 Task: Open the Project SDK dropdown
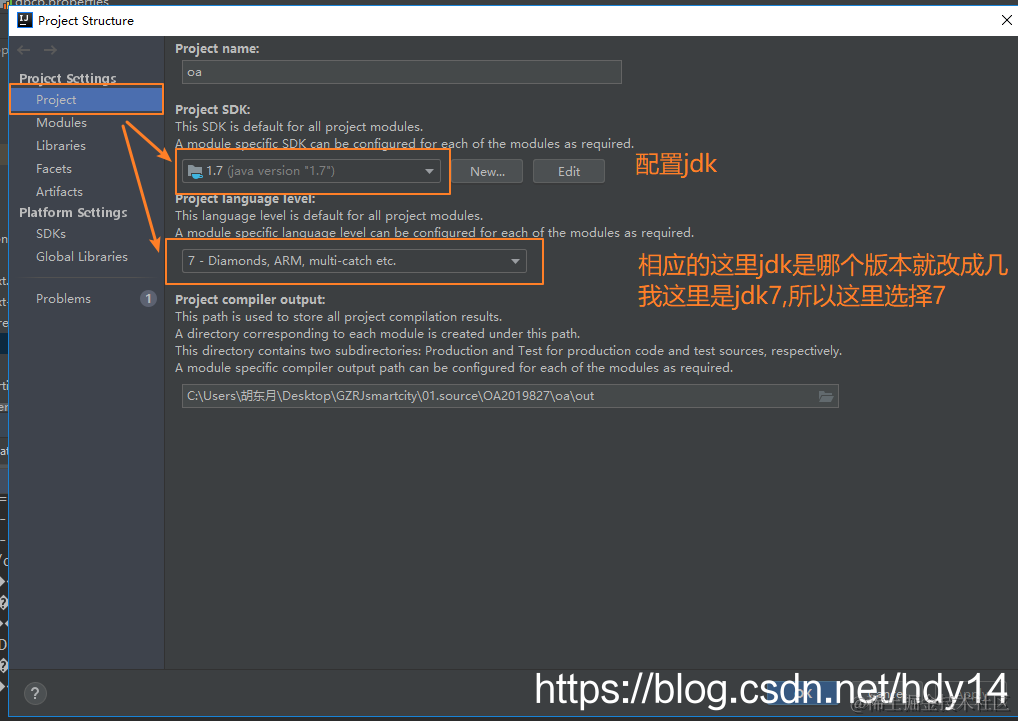311,171
